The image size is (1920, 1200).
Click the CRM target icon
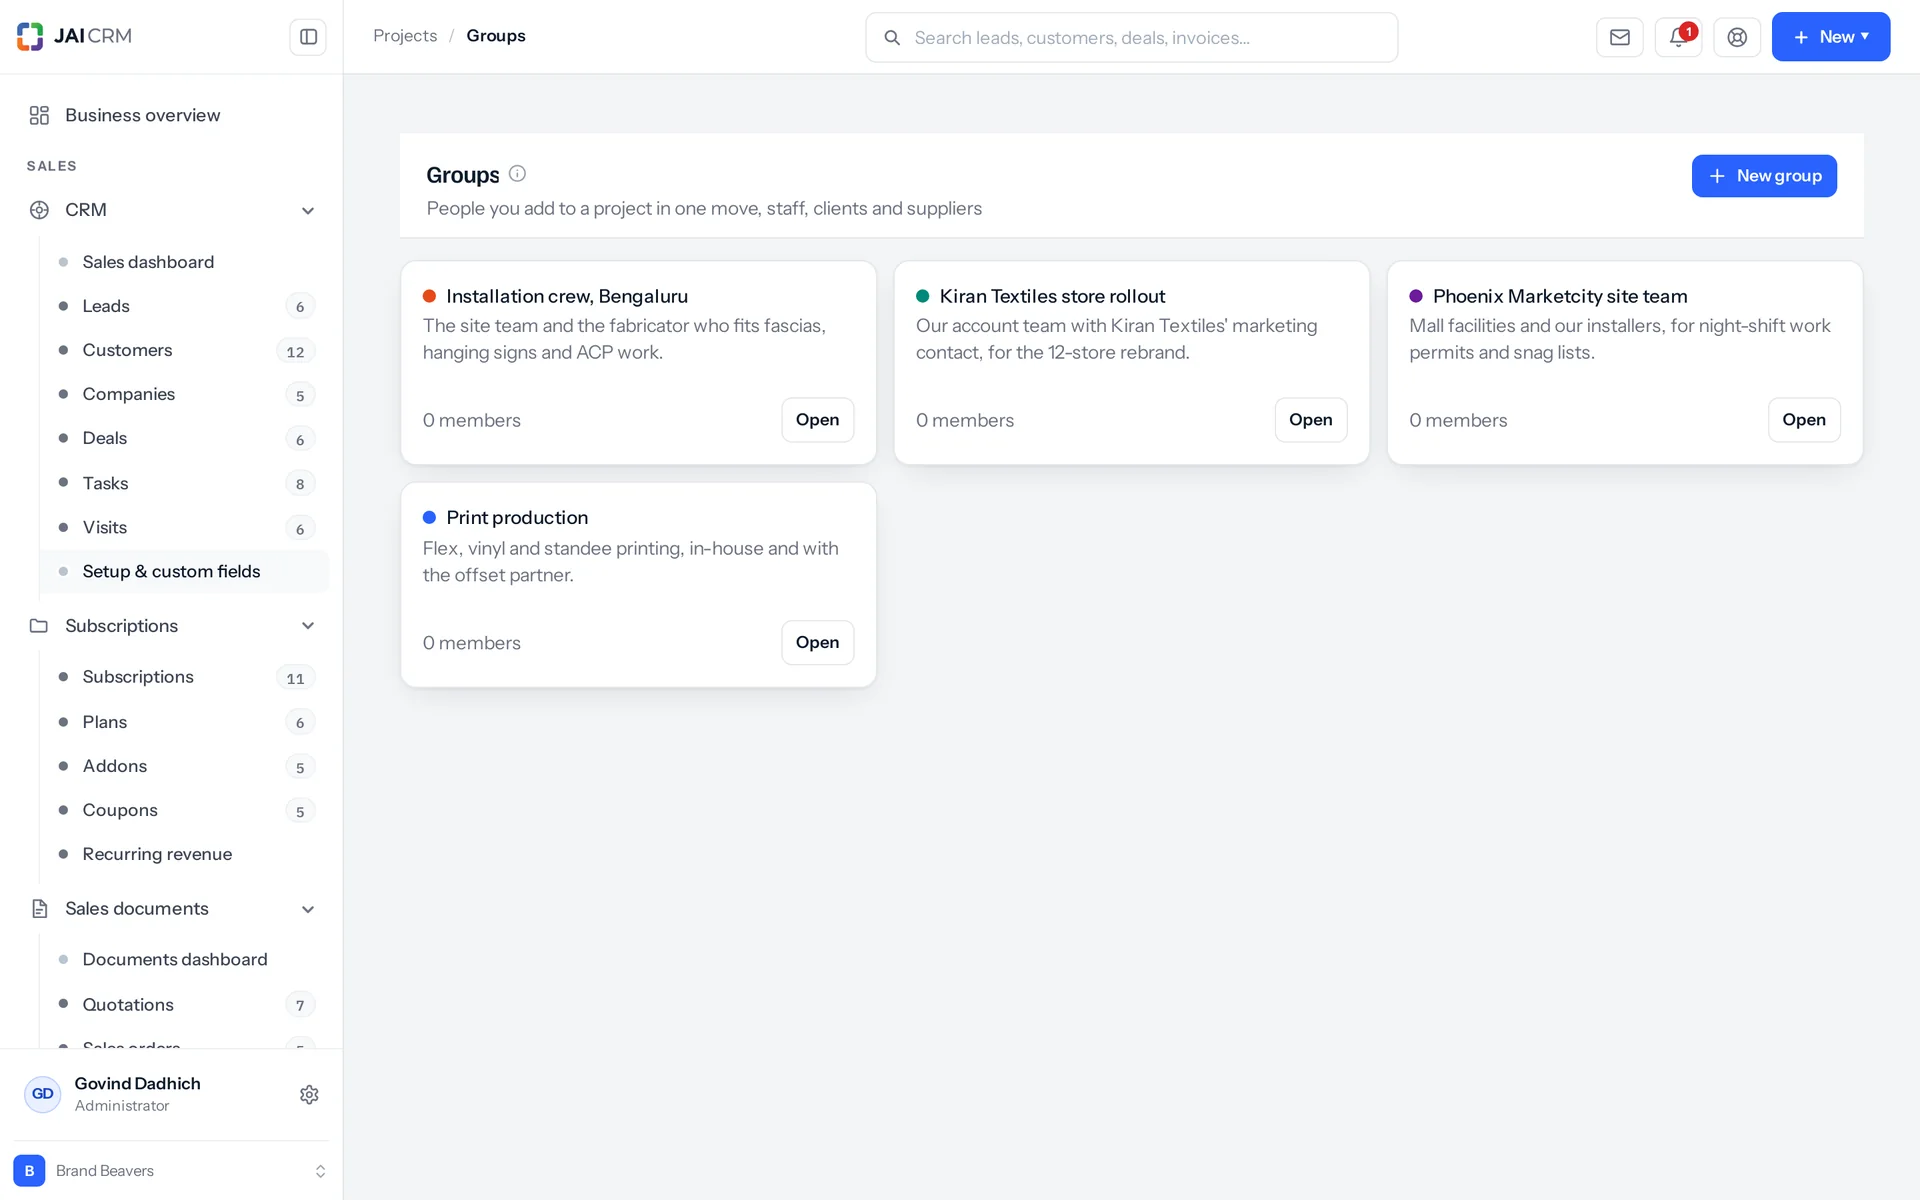click(39, 210)
